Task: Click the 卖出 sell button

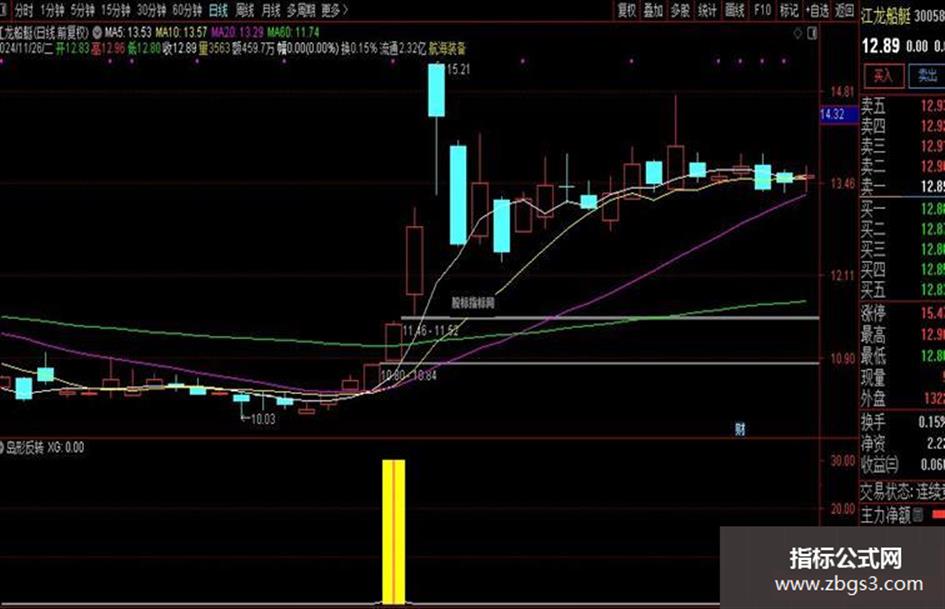Action: coord(927,76)
